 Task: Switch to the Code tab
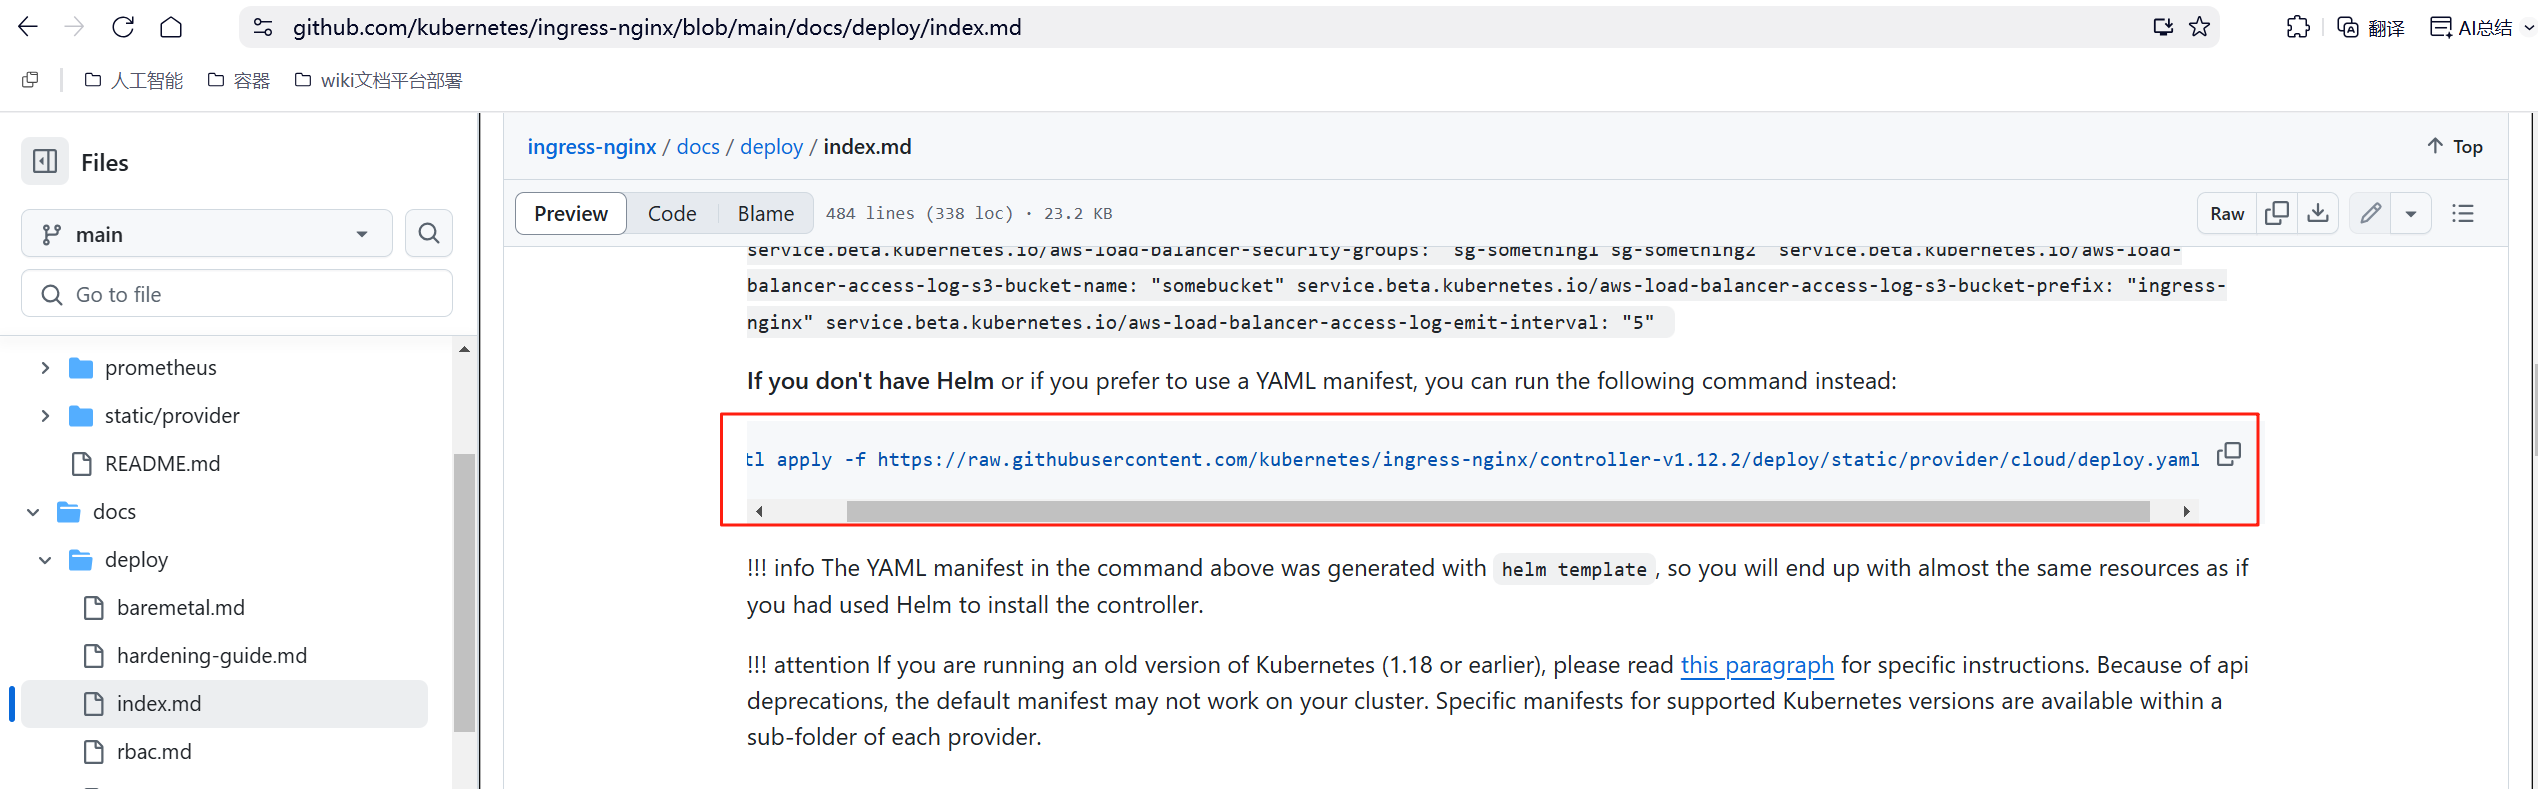click(671, 214)
